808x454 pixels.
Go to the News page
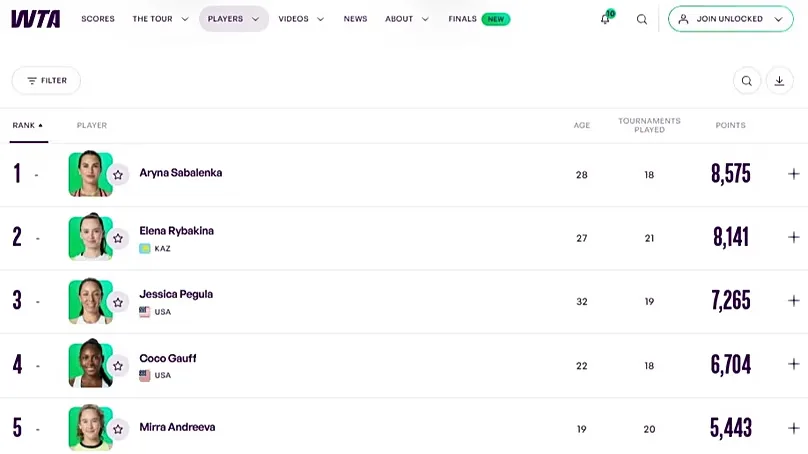point(356,19)
